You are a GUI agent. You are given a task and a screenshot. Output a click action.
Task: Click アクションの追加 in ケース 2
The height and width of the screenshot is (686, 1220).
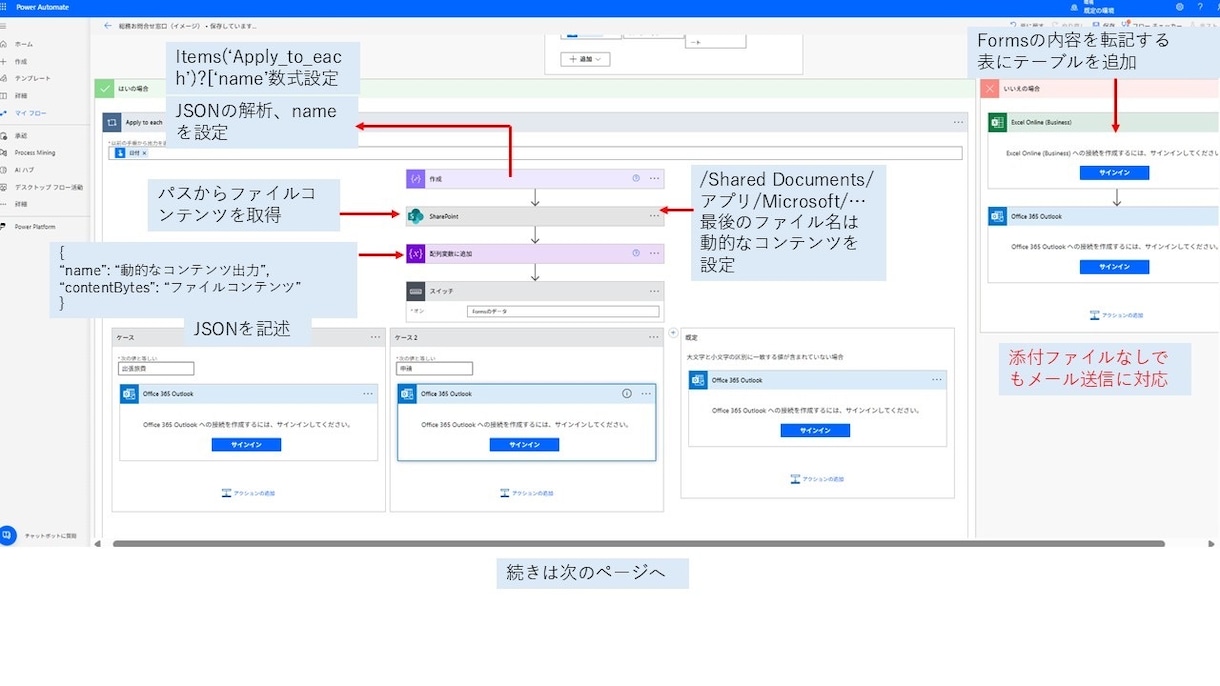[x=526, y=493]
